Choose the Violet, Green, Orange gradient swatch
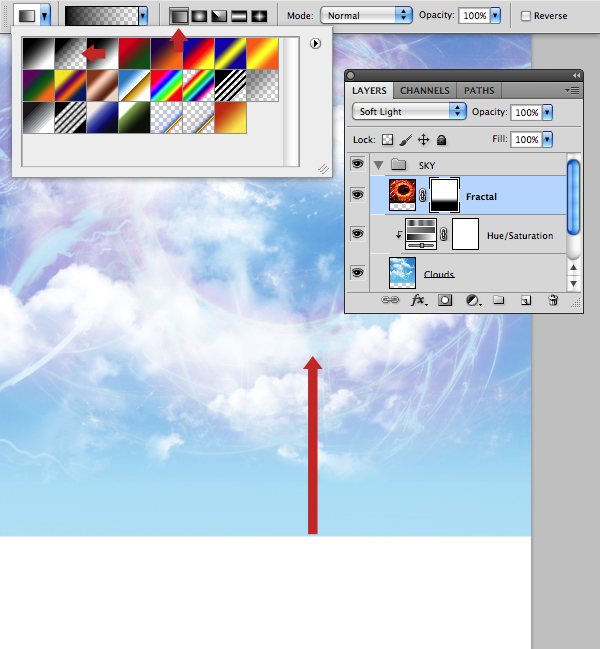Image resolution: width=600 pixels, height=649 pixels. tap(38, 86)
